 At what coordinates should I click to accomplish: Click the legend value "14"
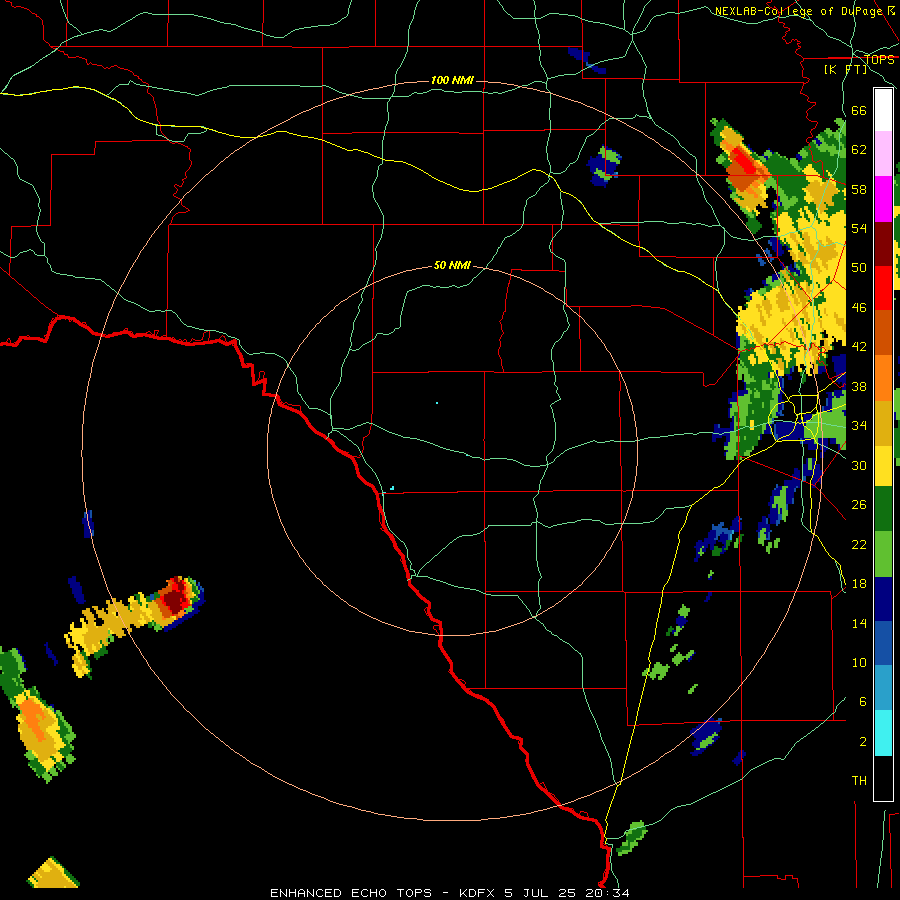[859, 623]
